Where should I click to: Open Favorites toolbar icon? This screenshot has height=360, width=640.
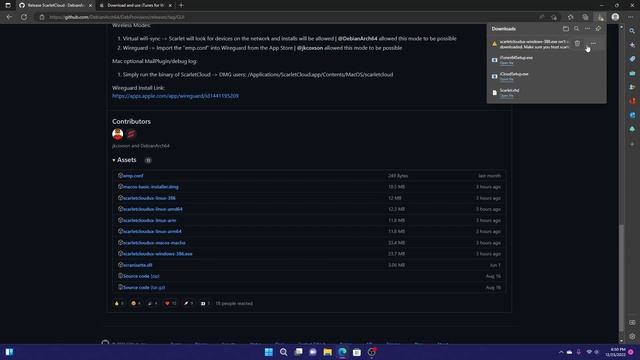(x=571, y=17)
